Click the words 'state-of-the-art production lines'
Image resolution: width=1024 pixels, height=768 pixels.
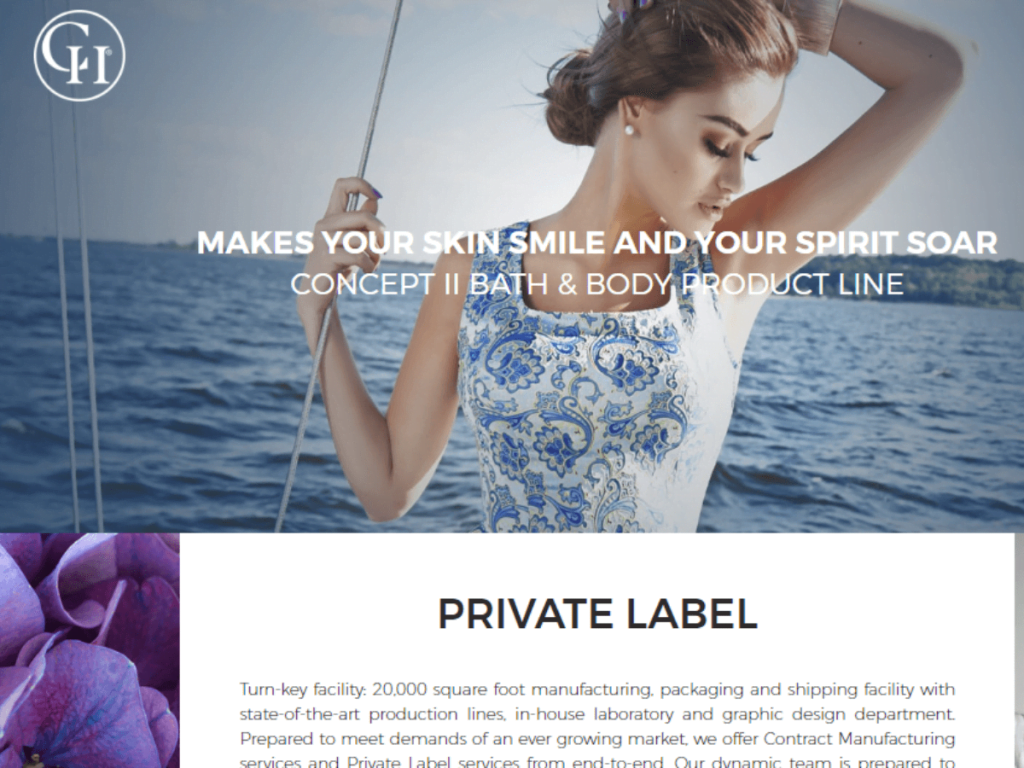coord(372,714)
